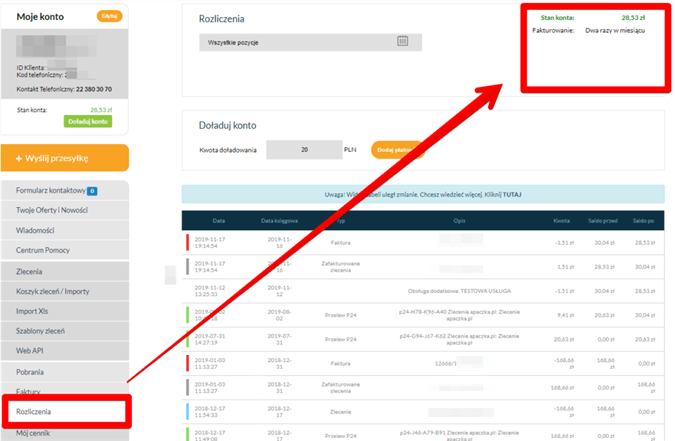
Task: Open Koszyk zleceń / Importy
Action: [53, 290]
